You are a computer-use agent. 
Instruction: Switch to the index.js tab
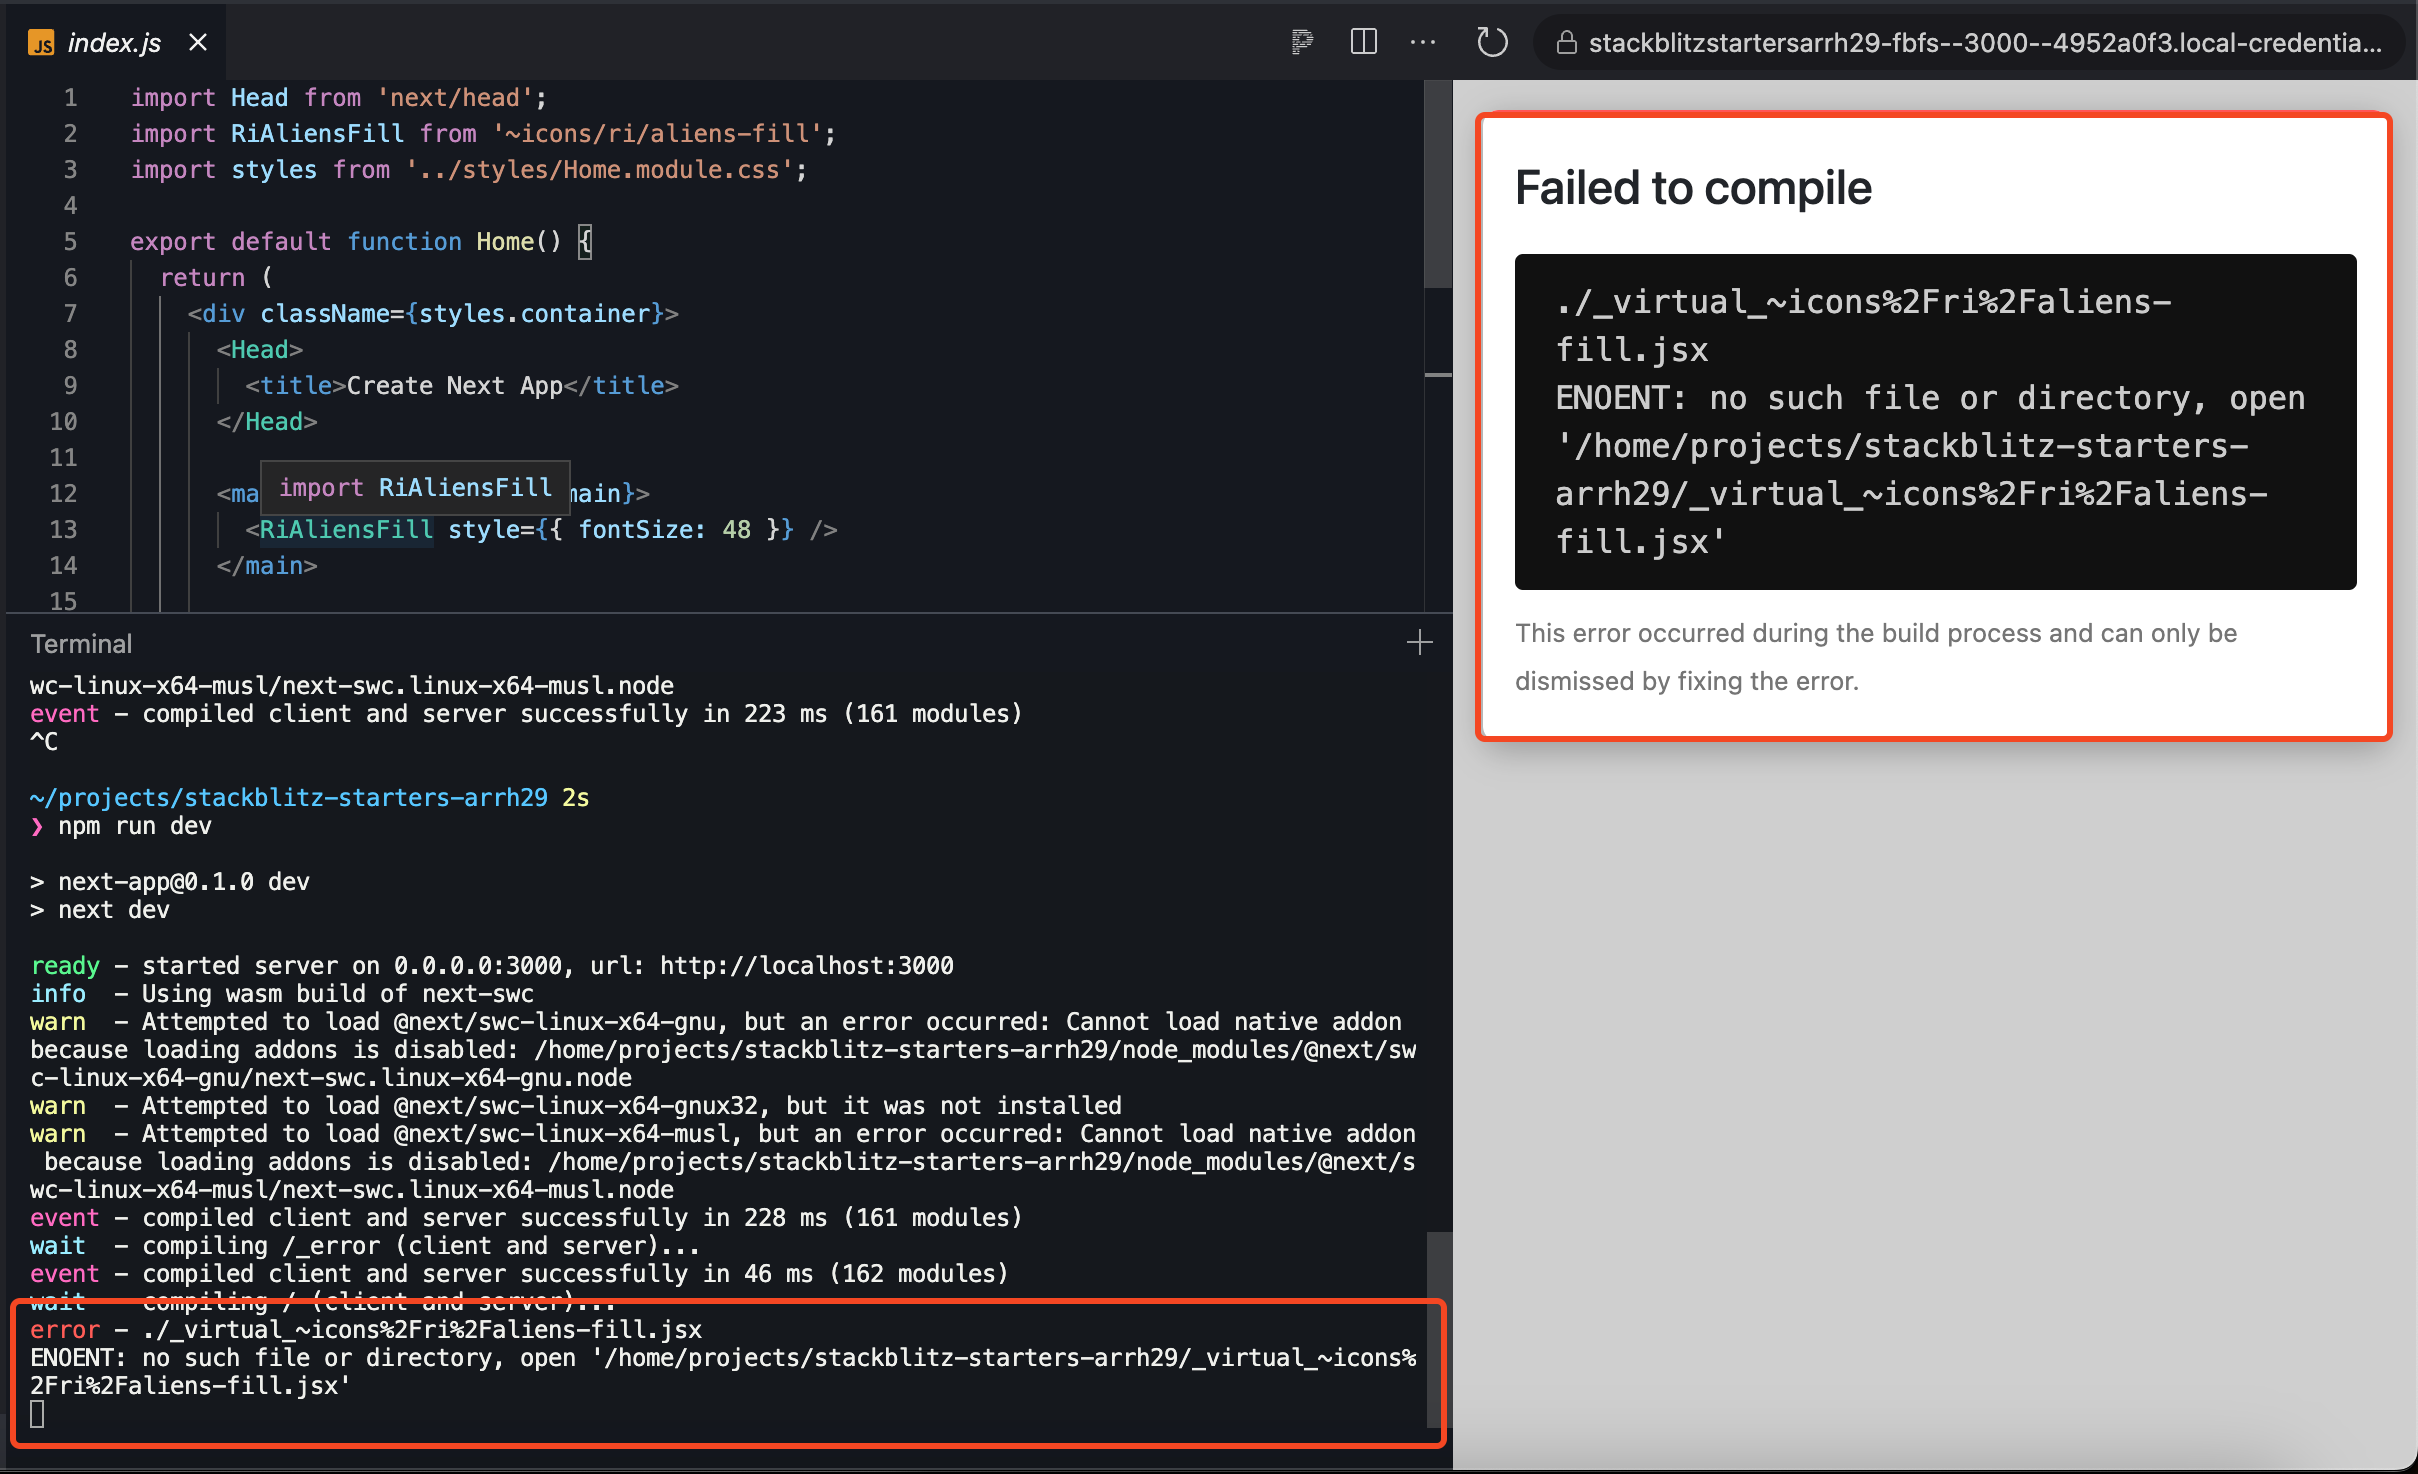coord(113,42)
